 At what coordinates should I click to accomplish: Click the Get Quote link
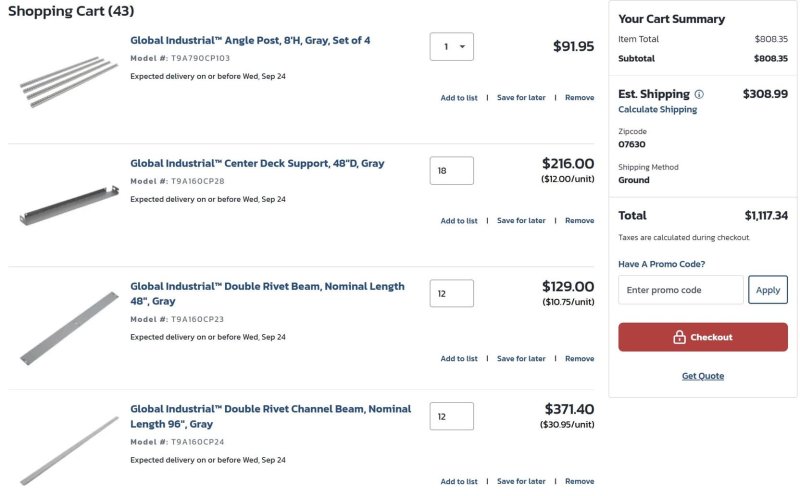702,376
